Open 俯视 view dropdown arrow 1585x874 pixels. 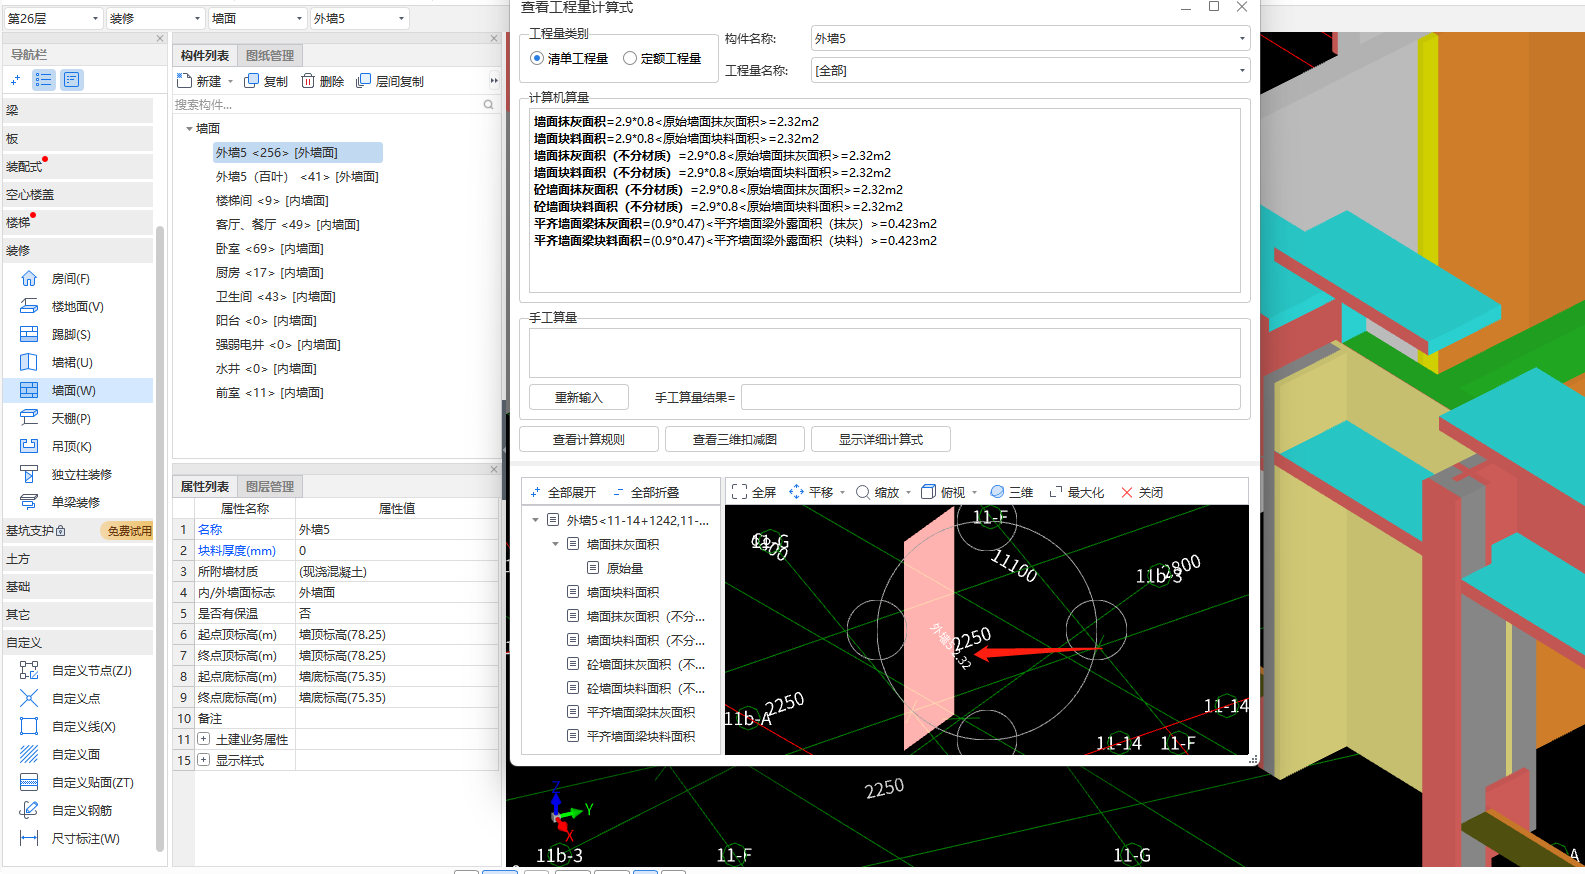974,493
